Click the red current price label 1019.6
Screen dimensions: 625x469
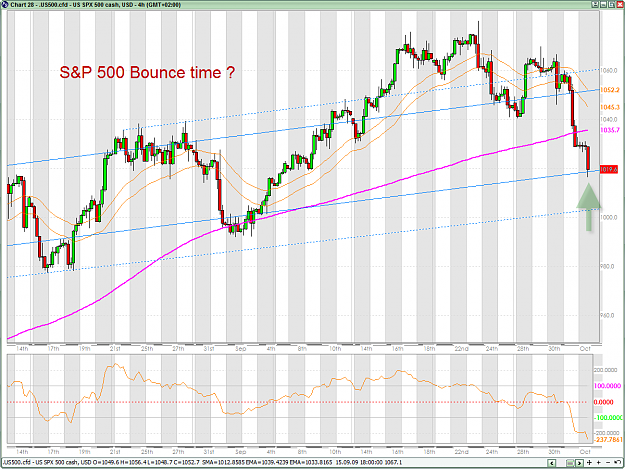pos(609,169)
